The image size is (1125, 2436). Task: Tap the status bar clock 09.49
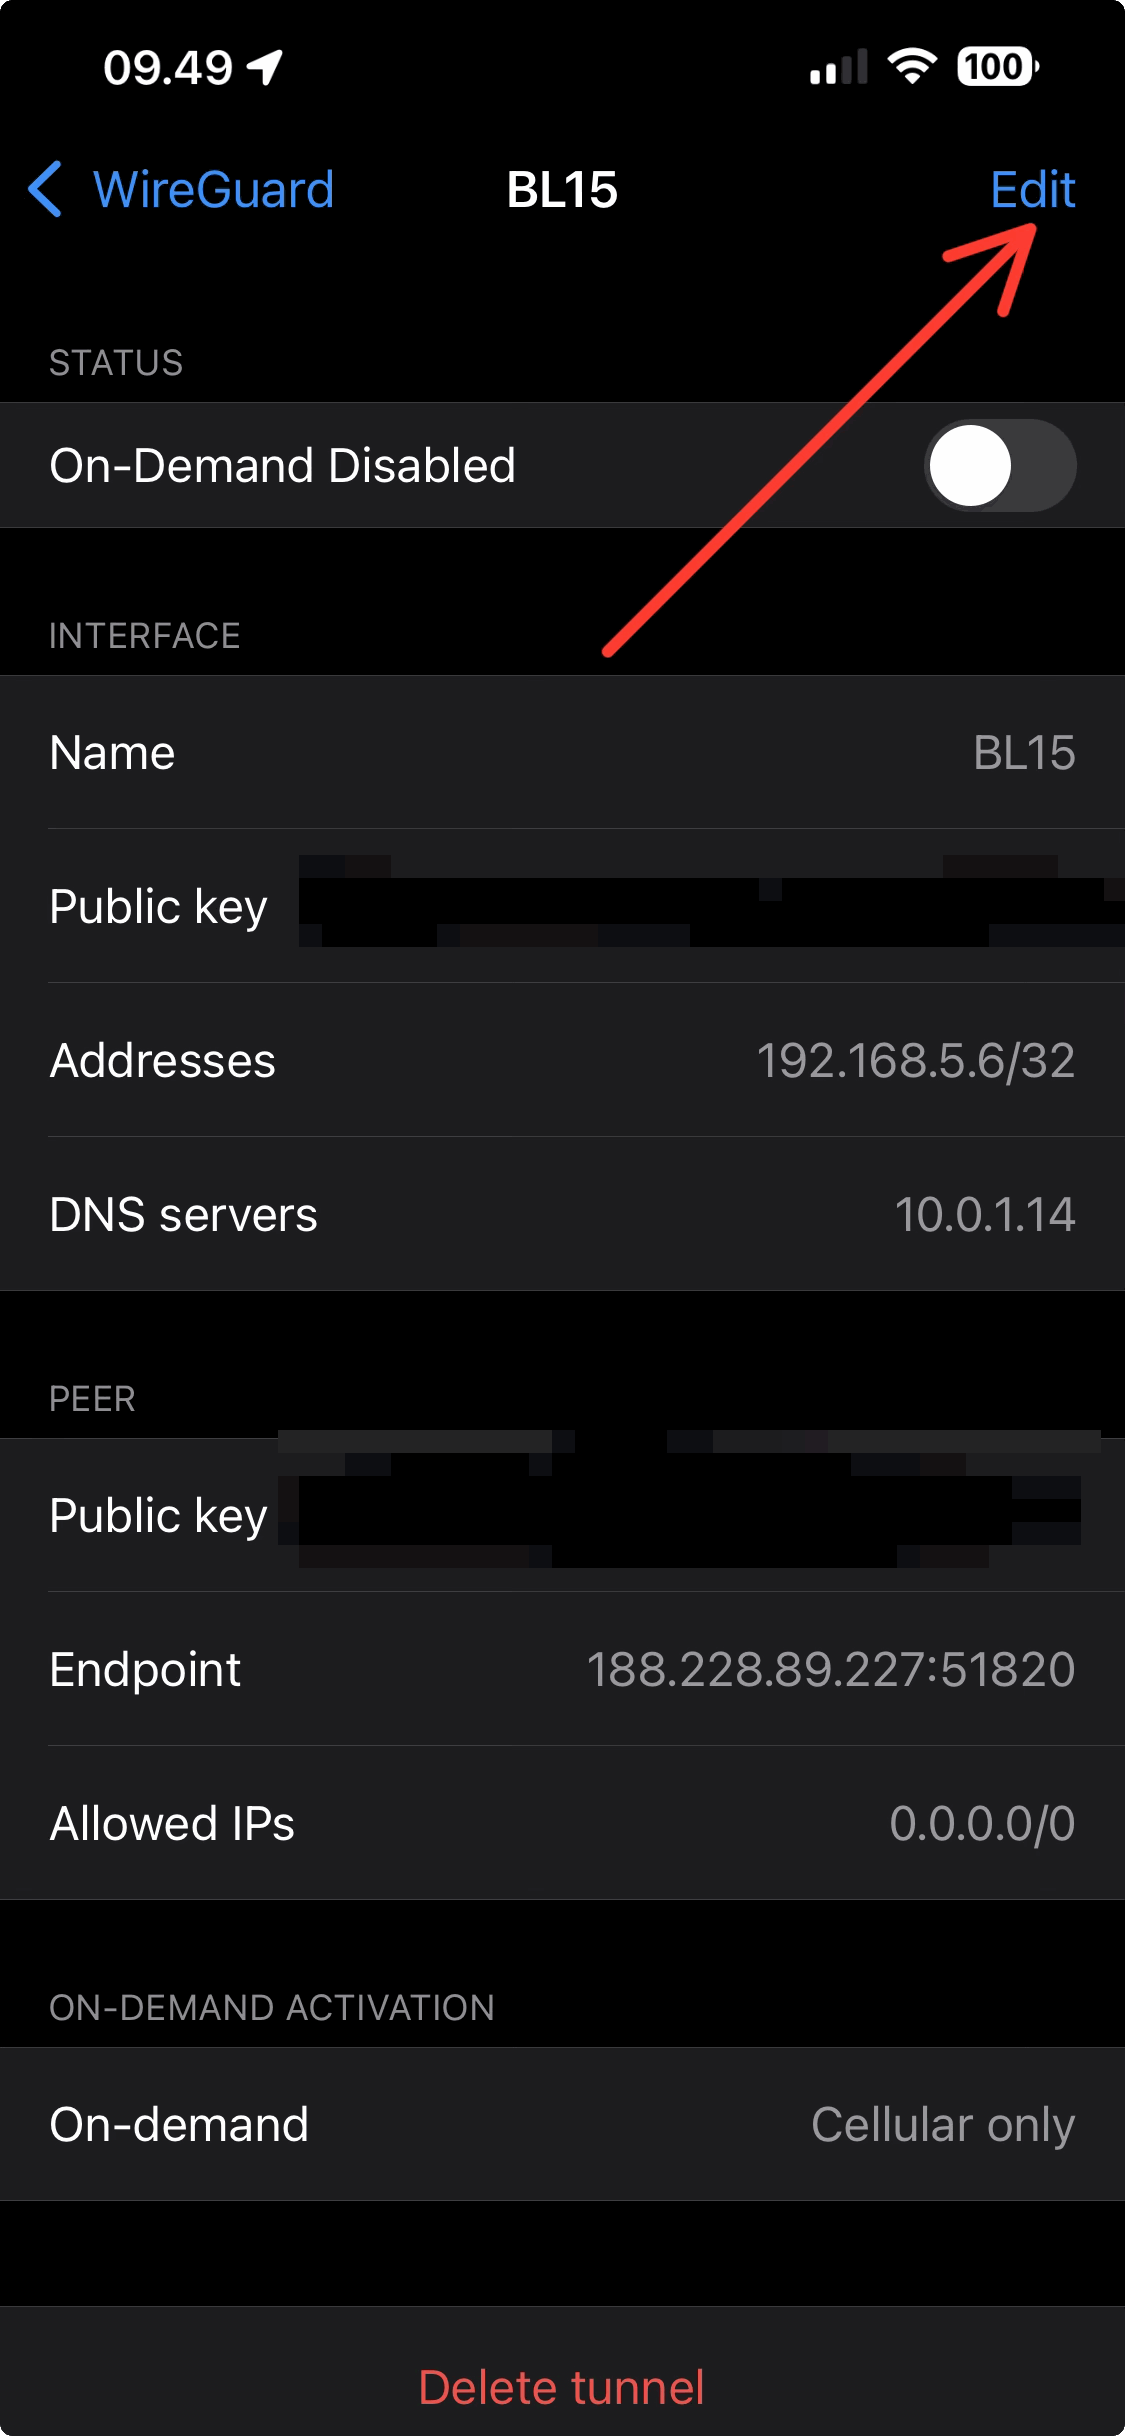(x=168, y=68)
